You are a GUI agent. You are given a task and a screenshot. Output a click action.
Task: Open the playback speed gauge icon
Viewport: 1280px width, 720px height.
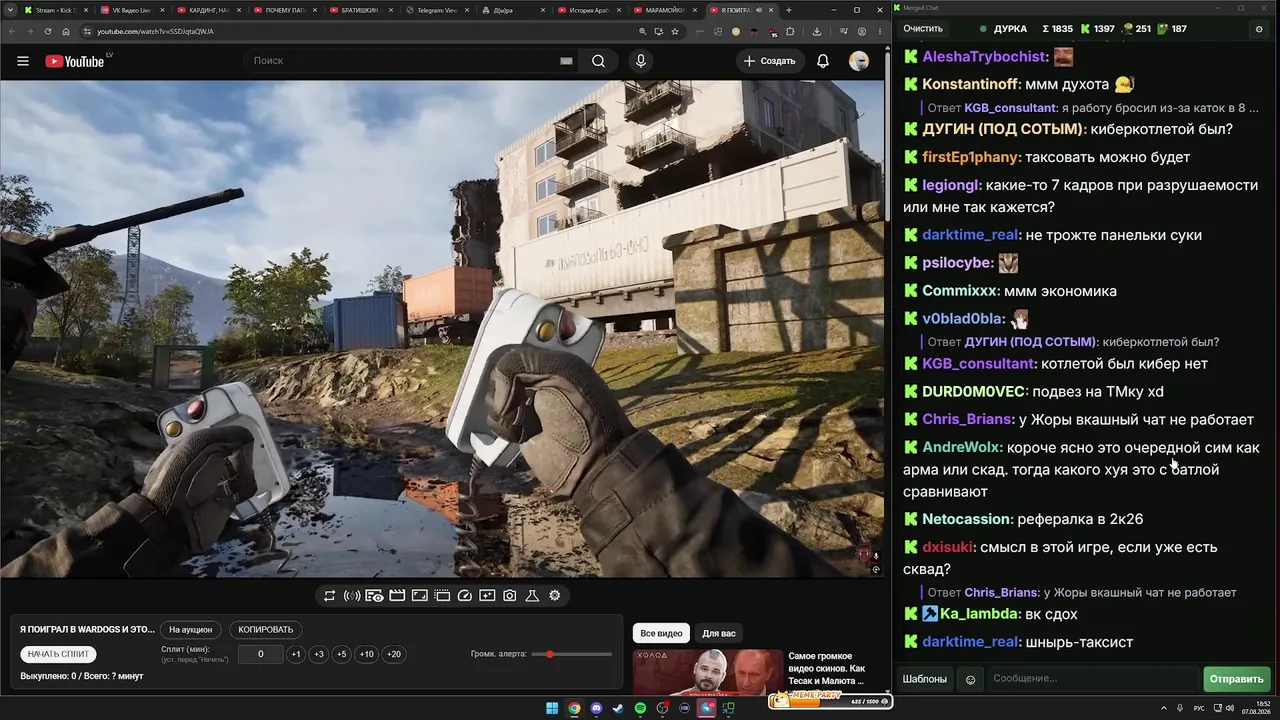point(464,596)
